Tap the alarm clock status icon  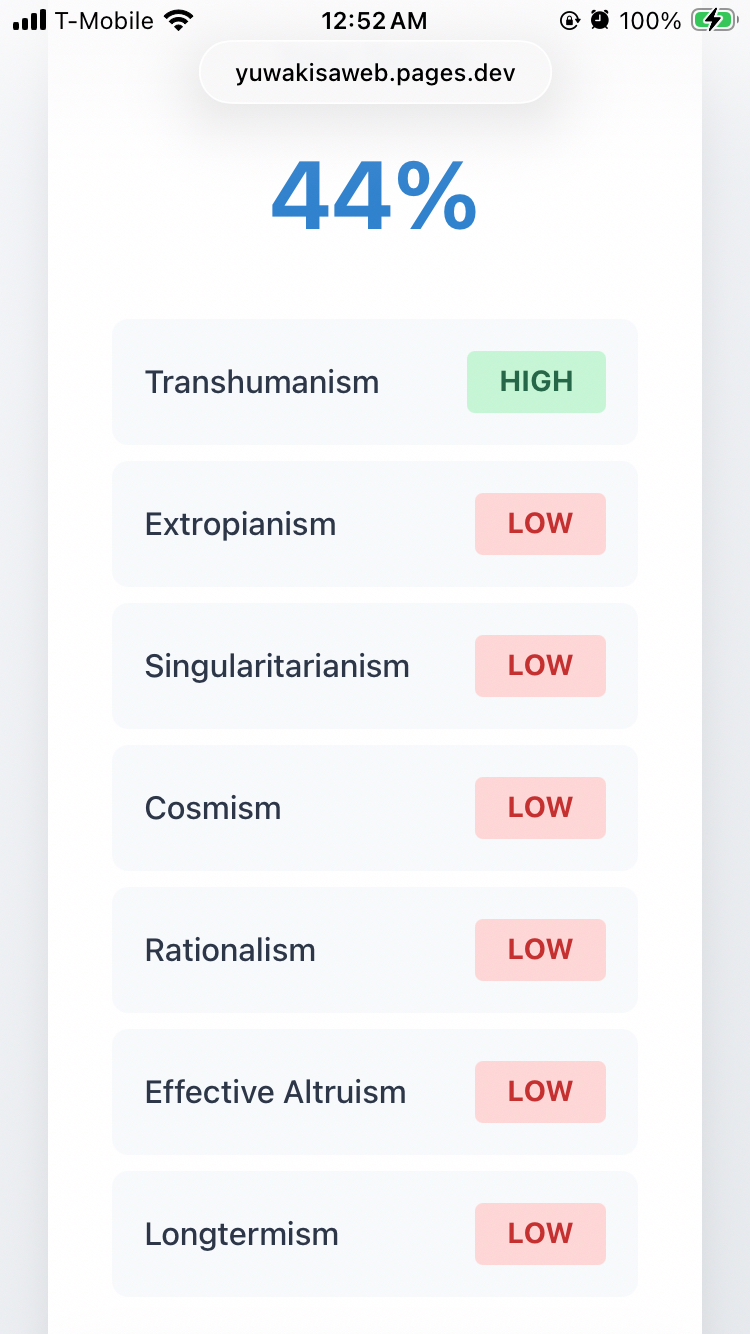pyautogui.click(x=600, y=20)
